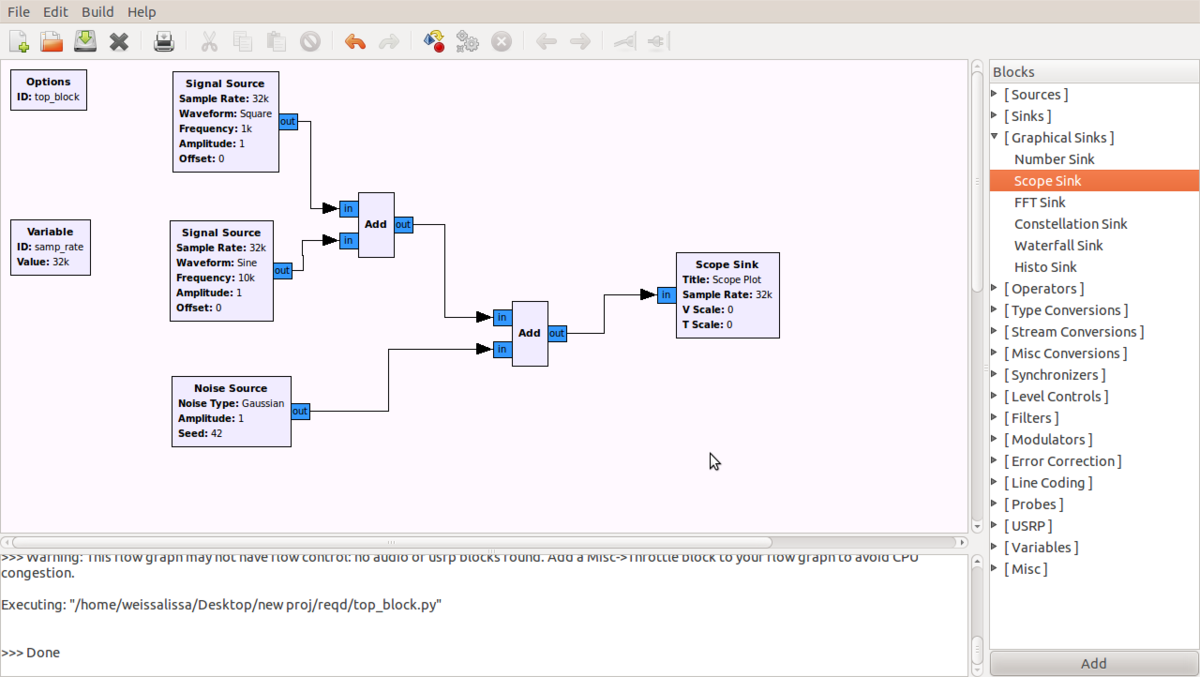Expand the Sources category
Viewport: 1200px width, 677px height.
click(995, 94)
